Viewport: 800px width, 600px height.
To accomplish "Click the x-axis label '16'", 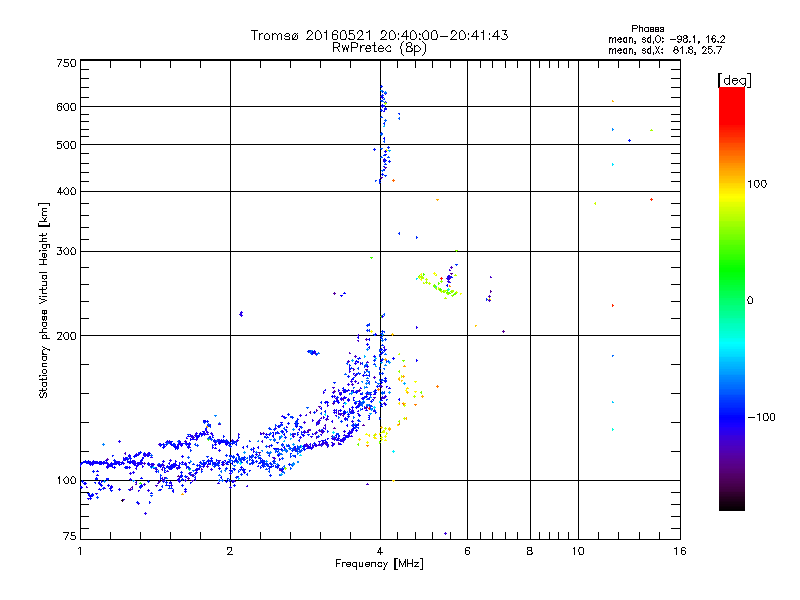I will (680, 551).
